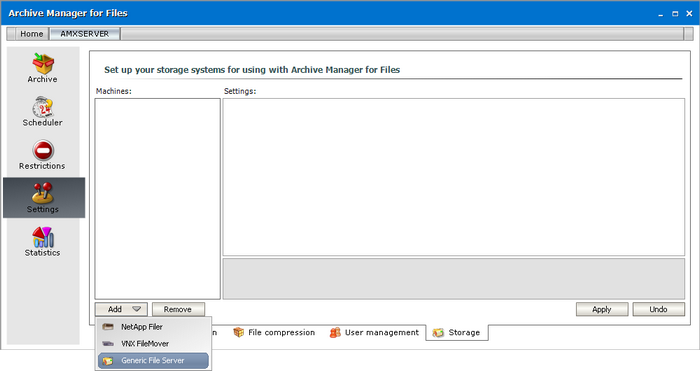
Task: Click the Remove button
Action: pyautogui.click(x=178, y=309)
